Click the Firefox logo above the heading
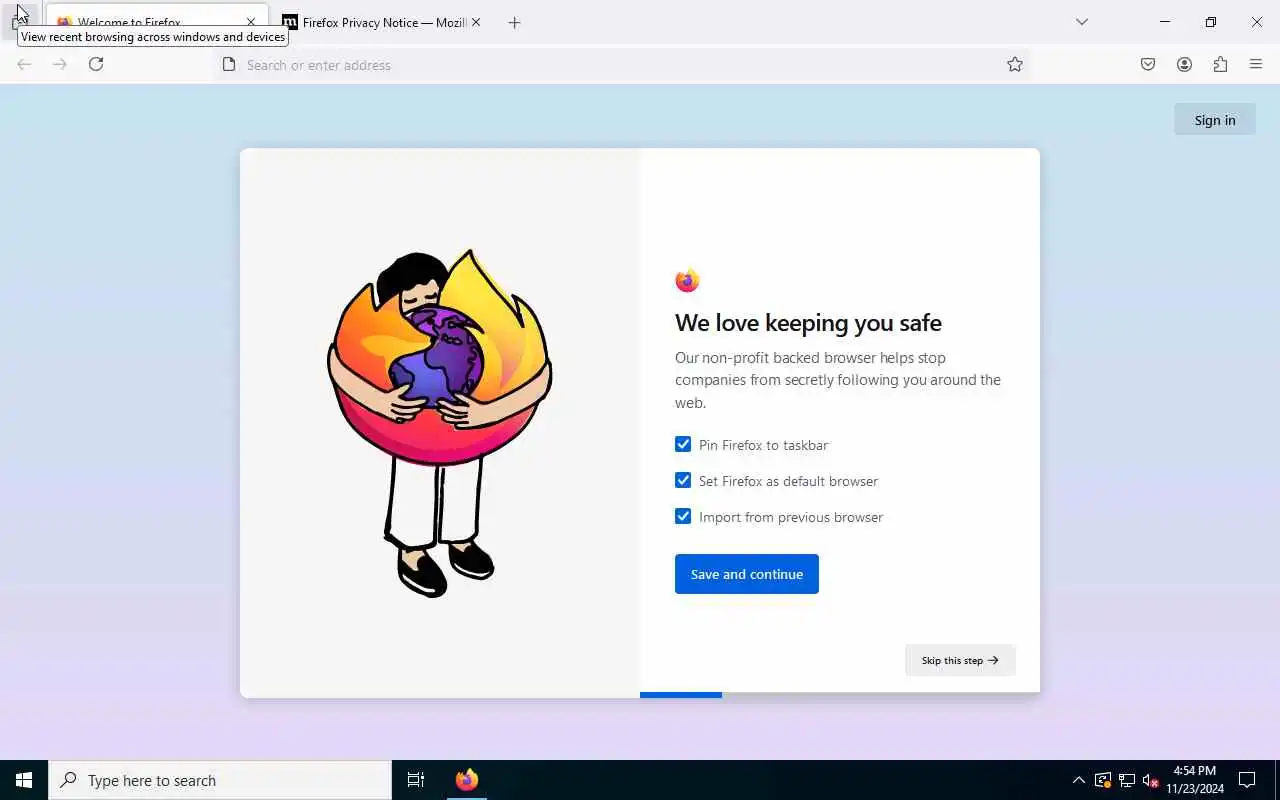The image size is (1280, 800). (687, 281)
